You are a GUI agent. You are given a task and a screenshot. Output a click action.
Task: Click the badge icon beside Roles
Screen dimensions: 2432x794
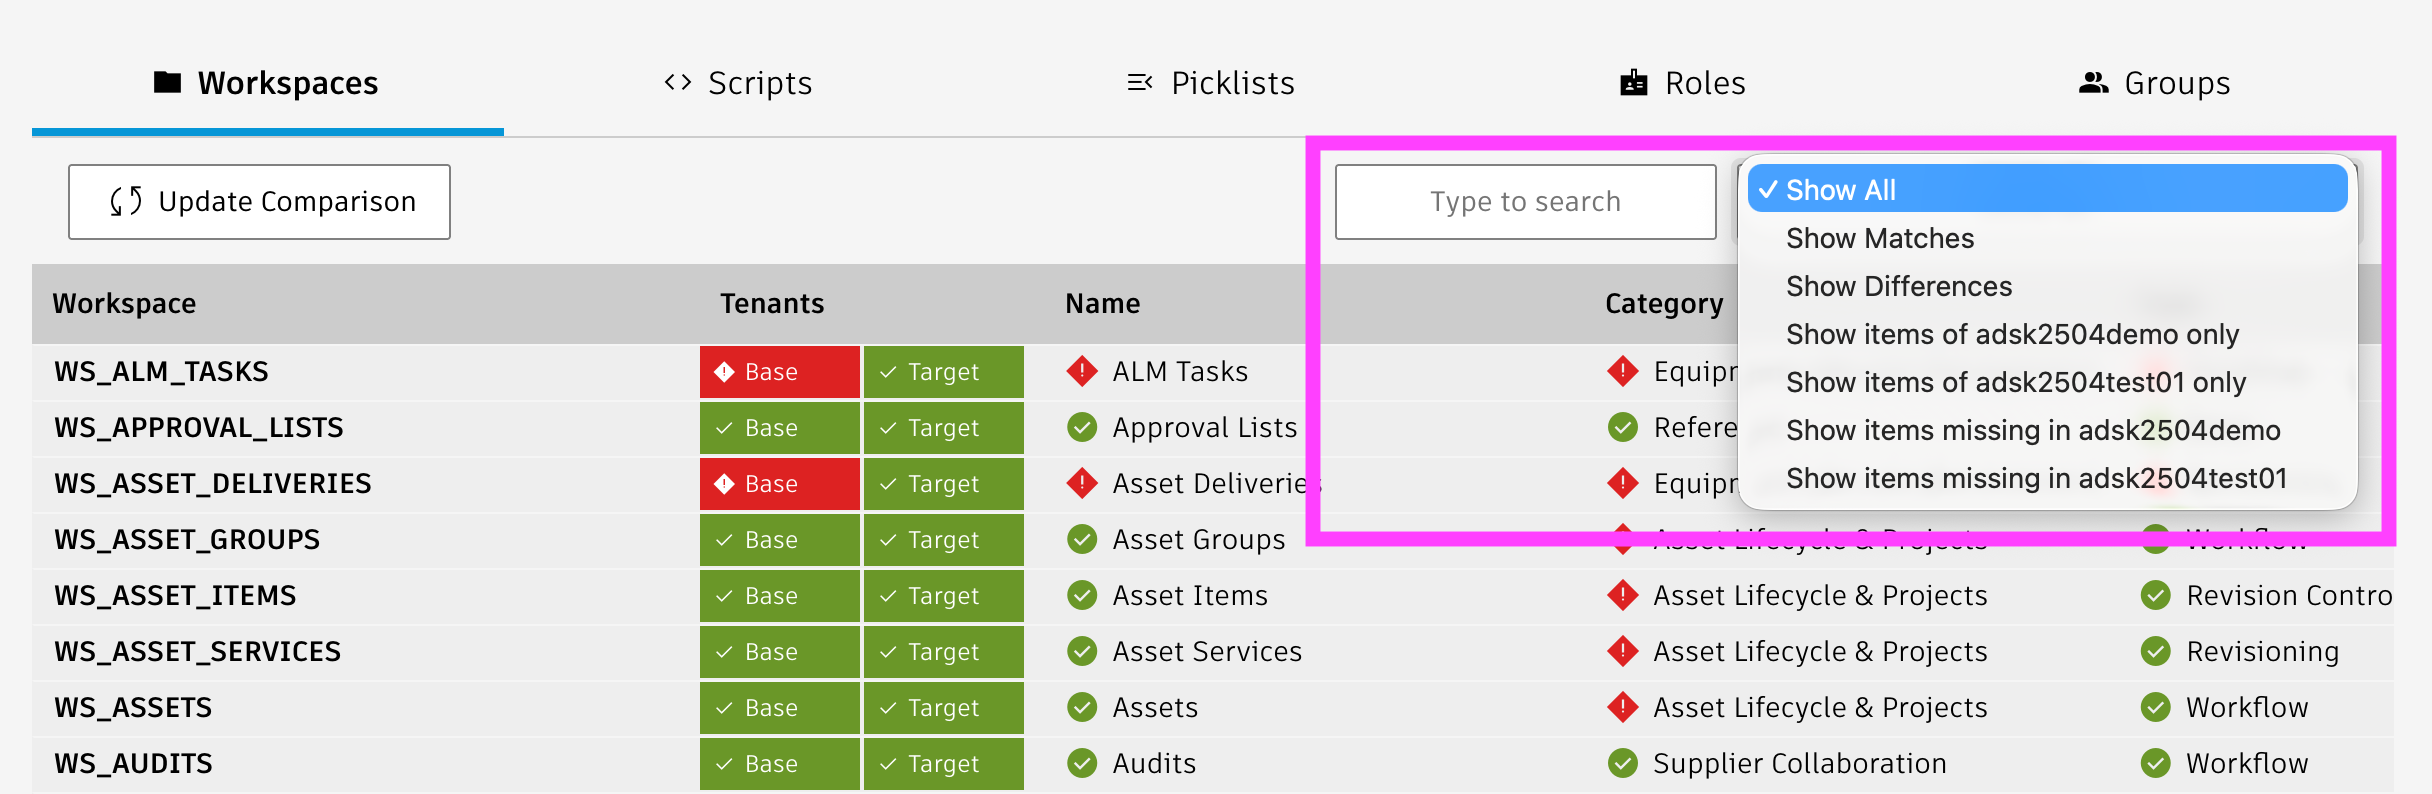pyautogui.click(x=1634, y=83)
